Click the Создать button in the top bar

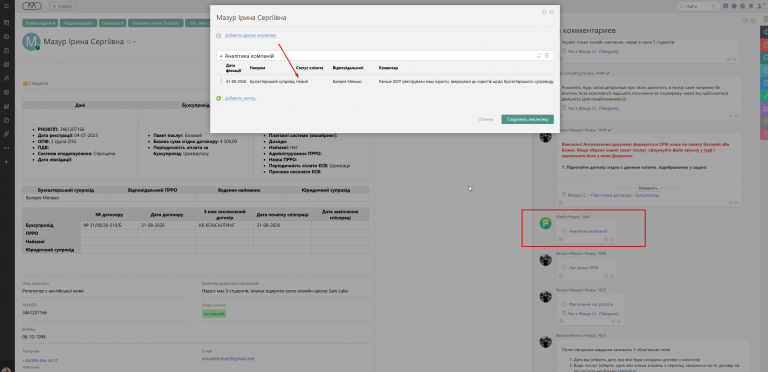click(x=63, y=6)
